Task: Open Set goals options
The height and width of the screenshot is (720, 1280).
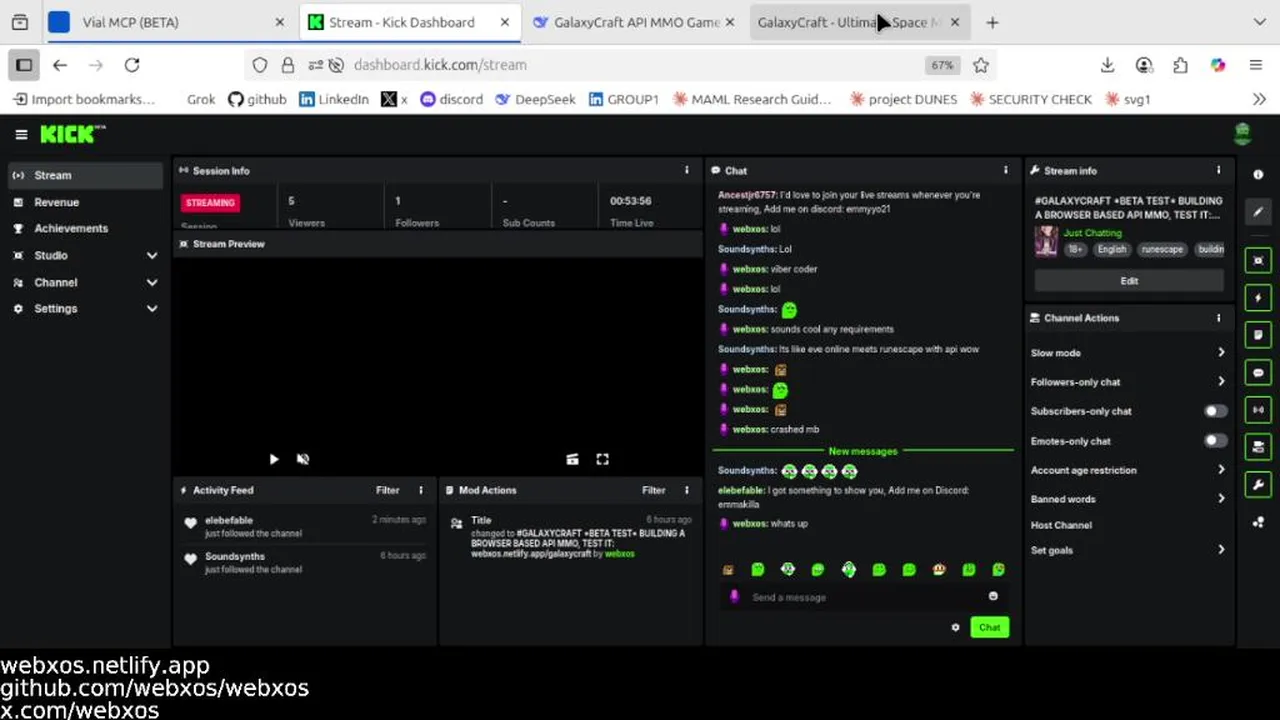Action: 1128,550
